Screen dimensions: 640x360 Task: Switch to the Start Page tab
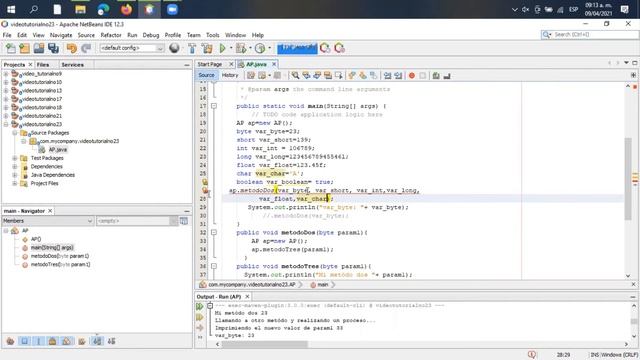(210, 64)
